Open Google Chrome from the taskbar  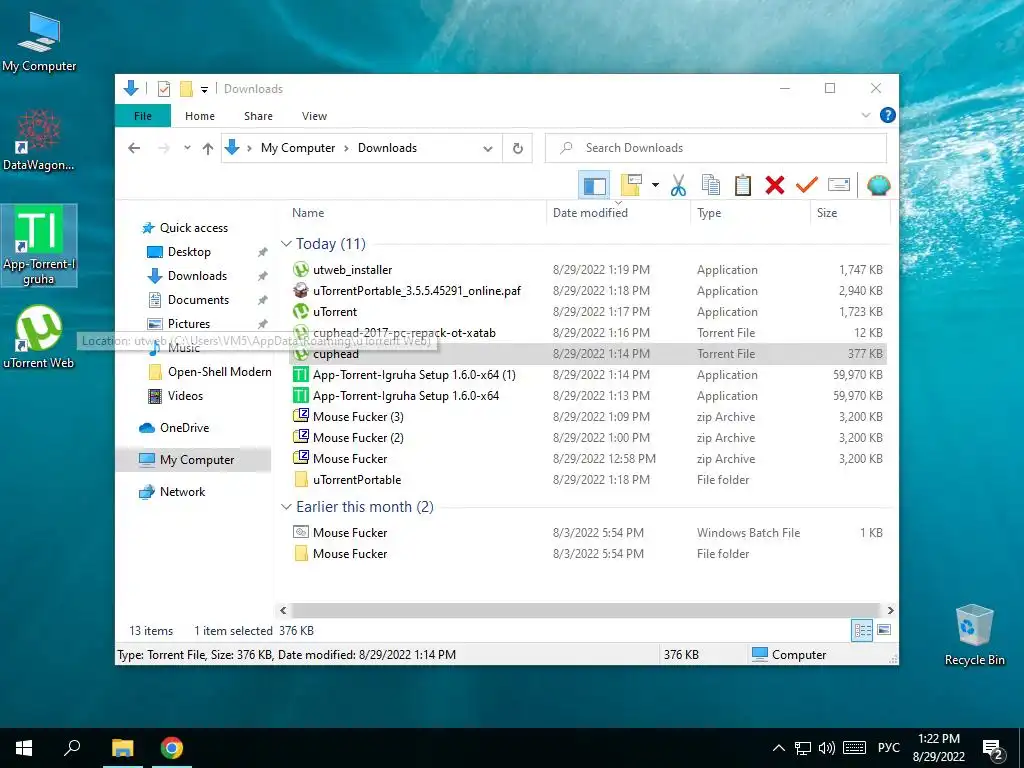[172, 748]
